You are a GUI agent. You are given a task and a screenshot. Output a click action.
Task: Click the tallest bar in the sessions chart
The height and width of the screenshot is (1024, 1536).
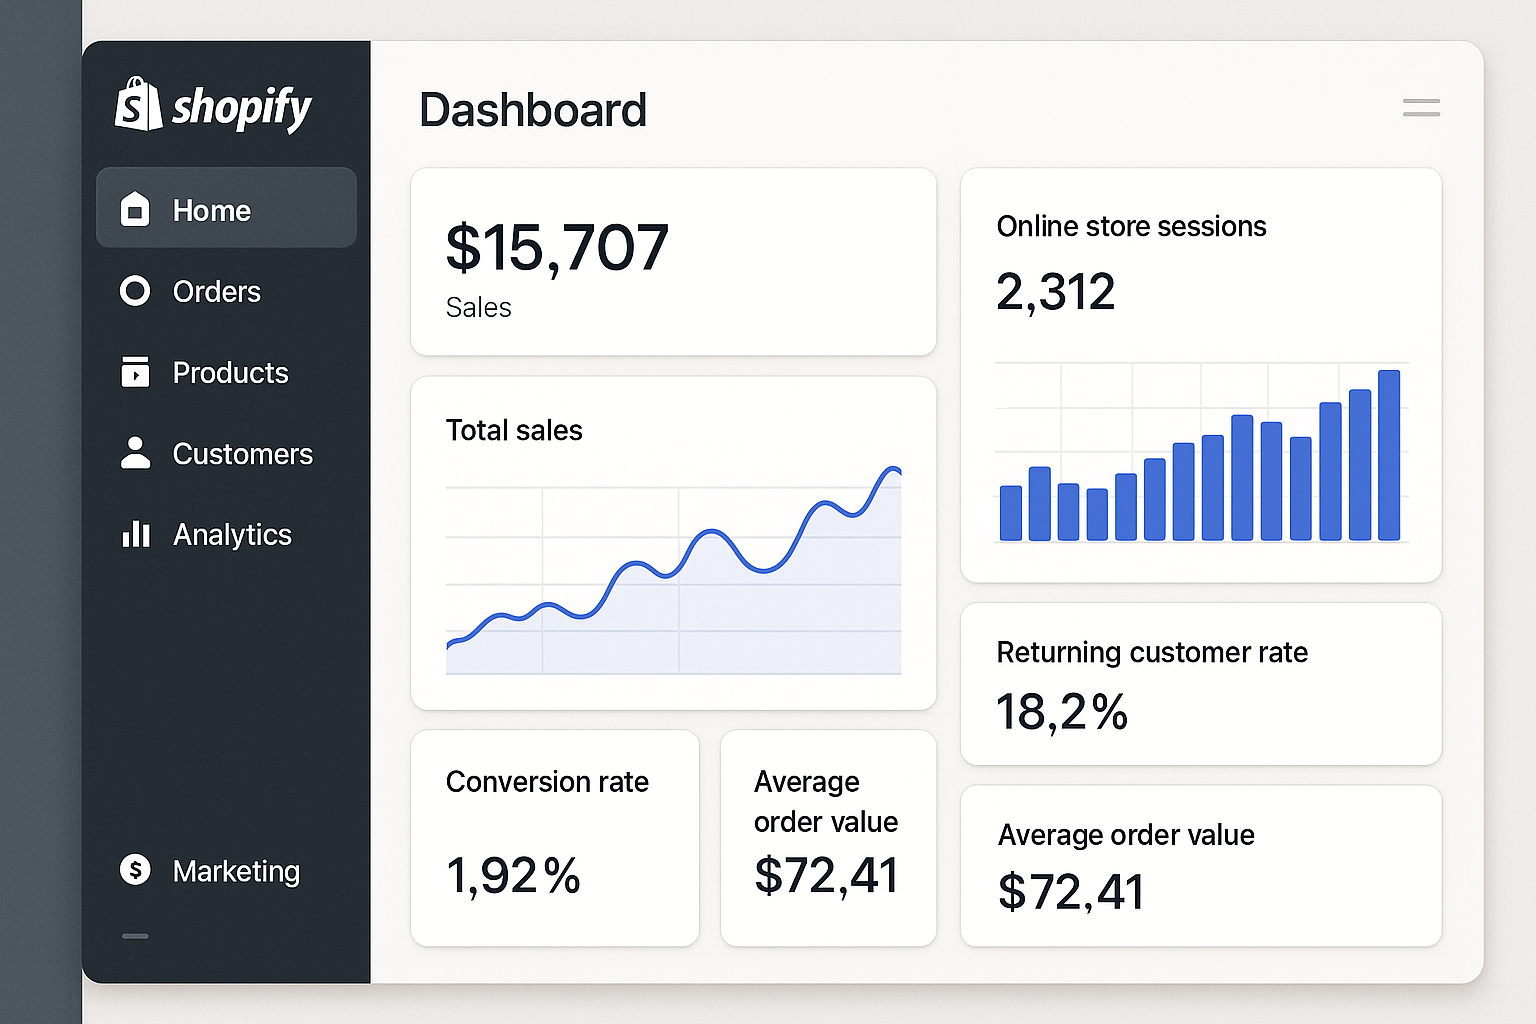coord(1390,455)
